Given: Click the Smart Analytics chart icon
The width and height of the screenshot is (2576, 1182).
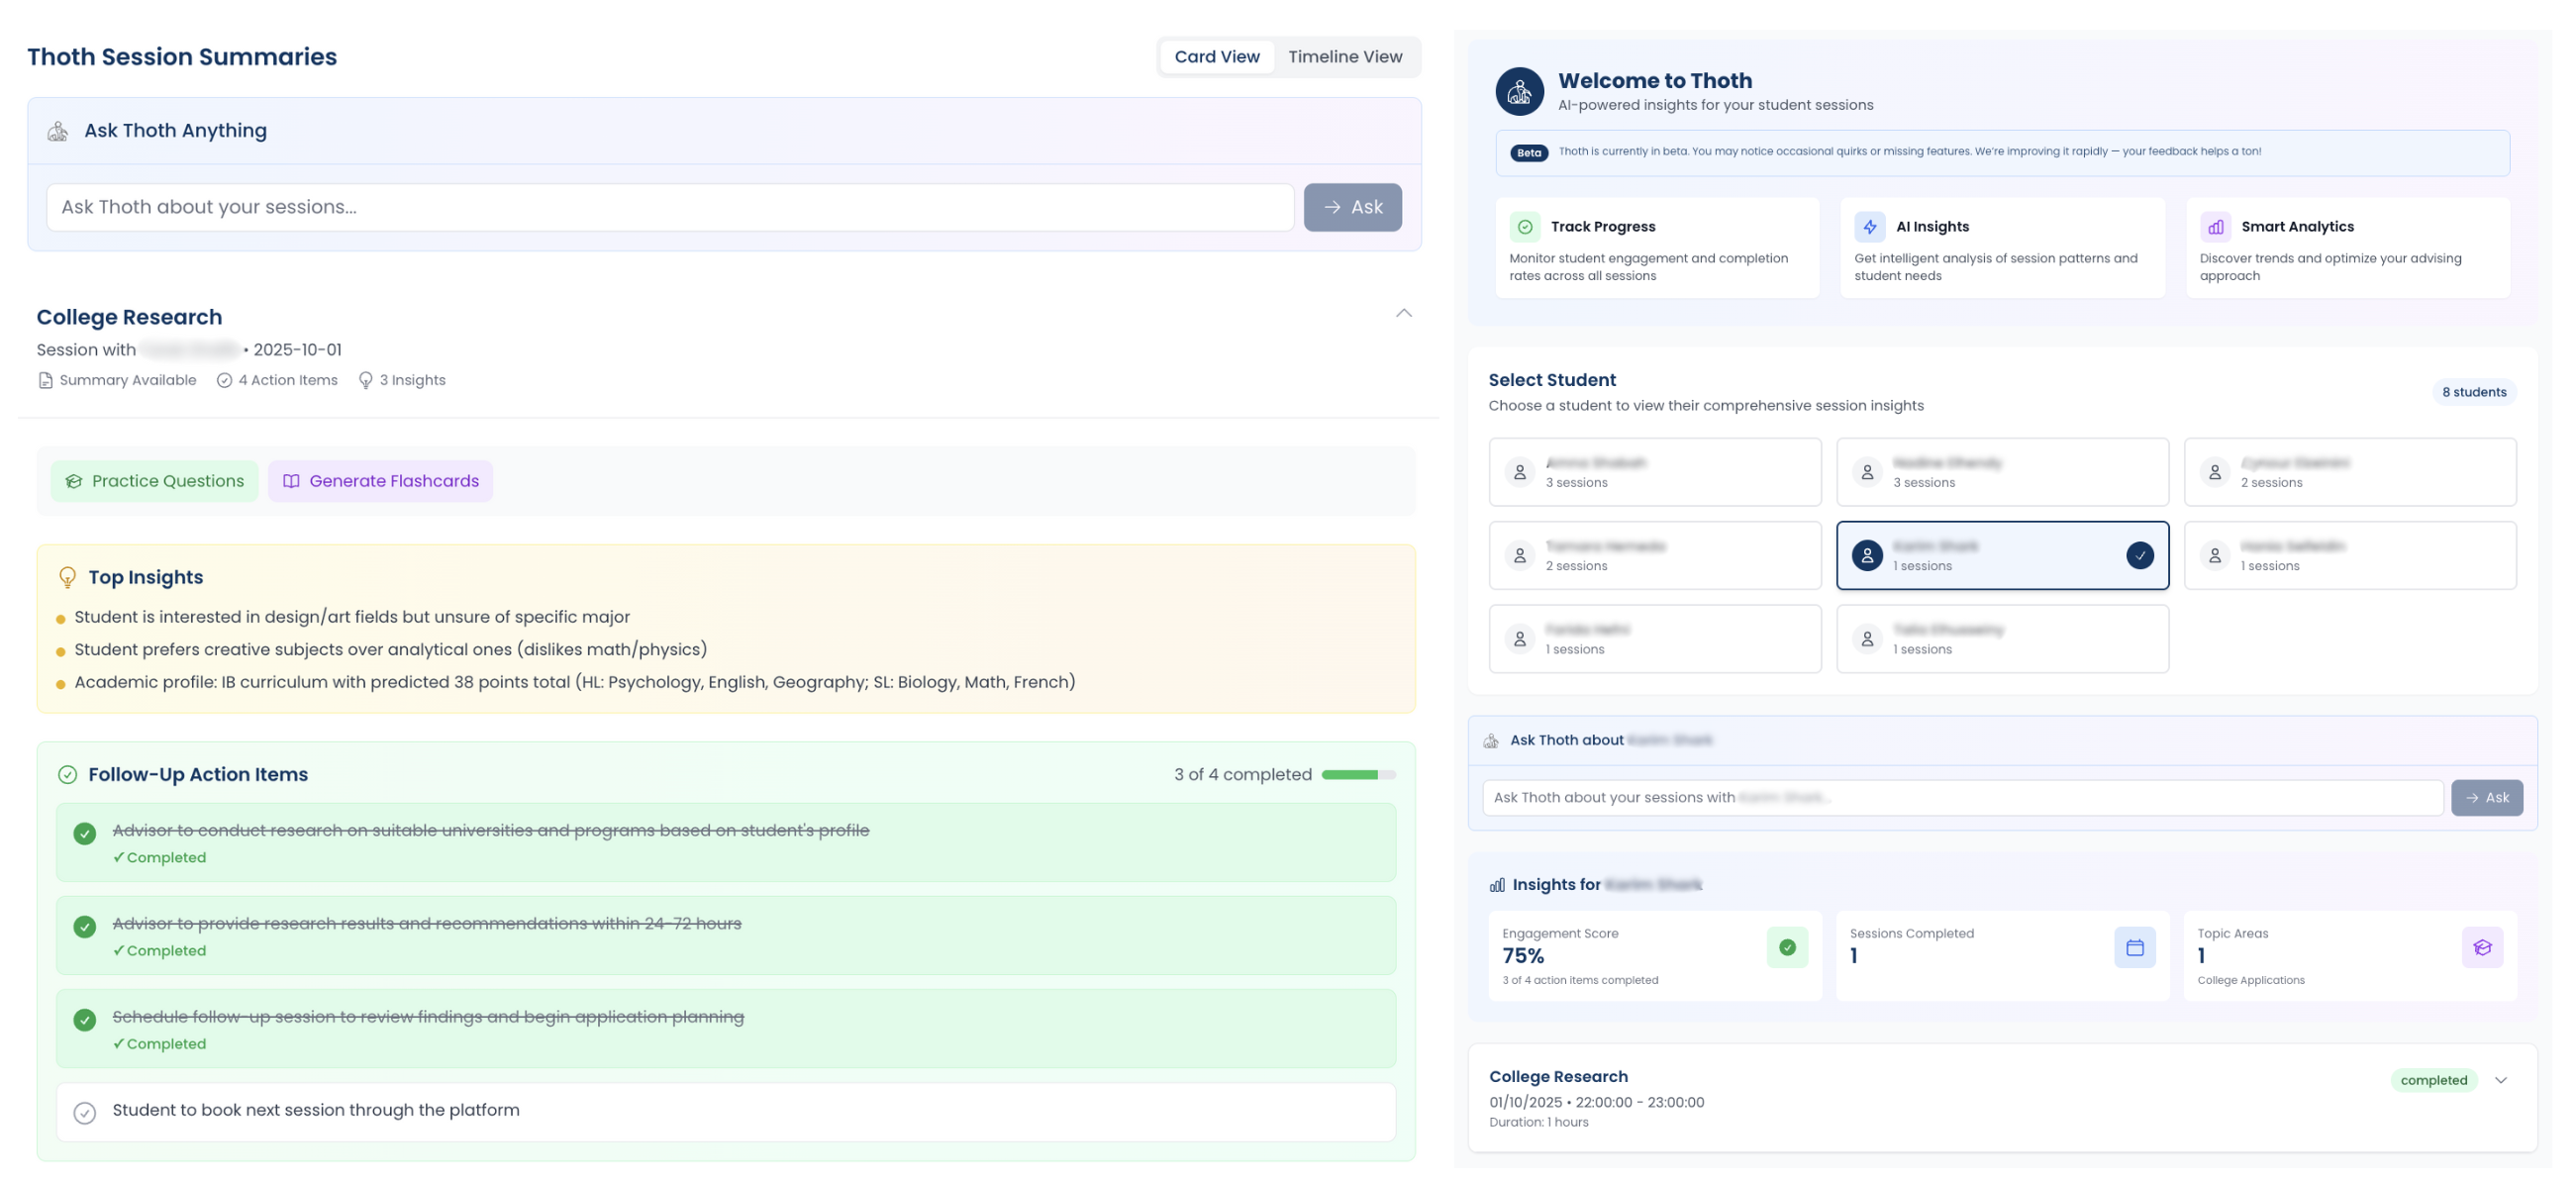Looking at the screenshot, I should [x=2215, y=226].
